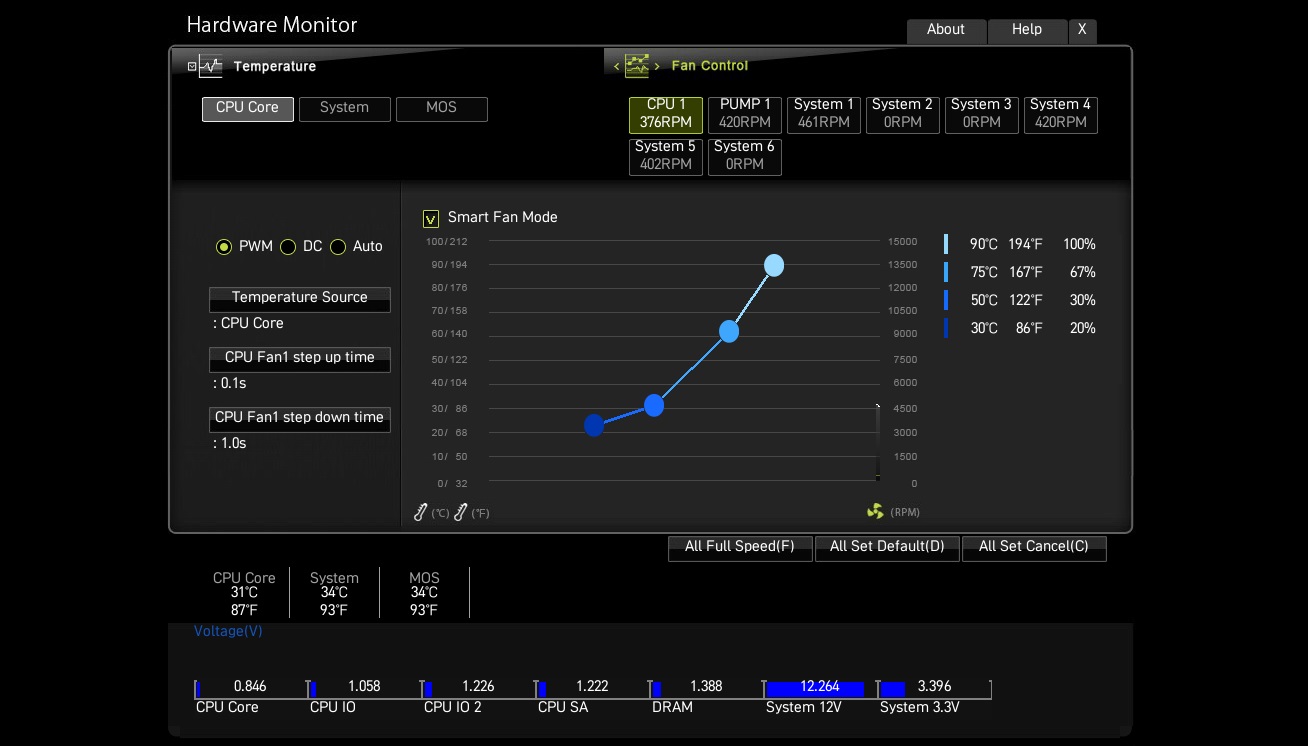Select the PUMP 1 fan
Viewport: 1308px width, 746px height.
point(745,114)
